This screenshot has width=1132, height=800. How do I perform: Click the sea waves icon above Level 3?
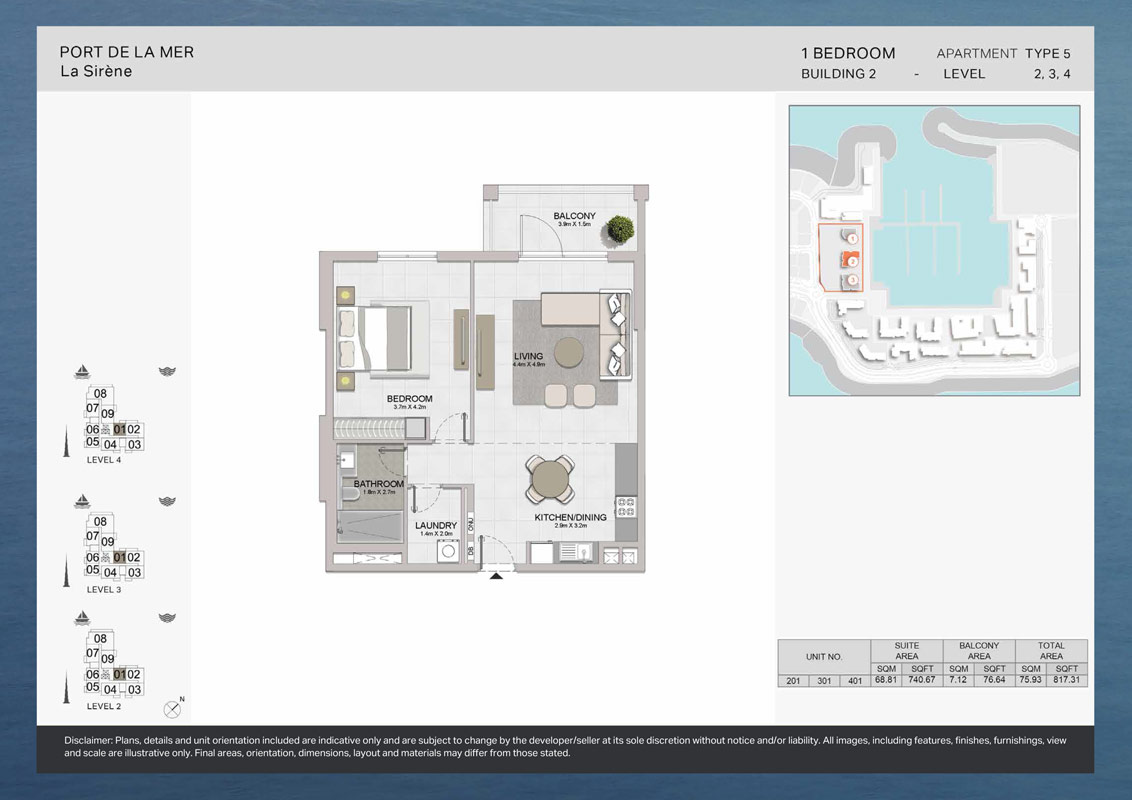pyautogui.click(x=167, y=500)
